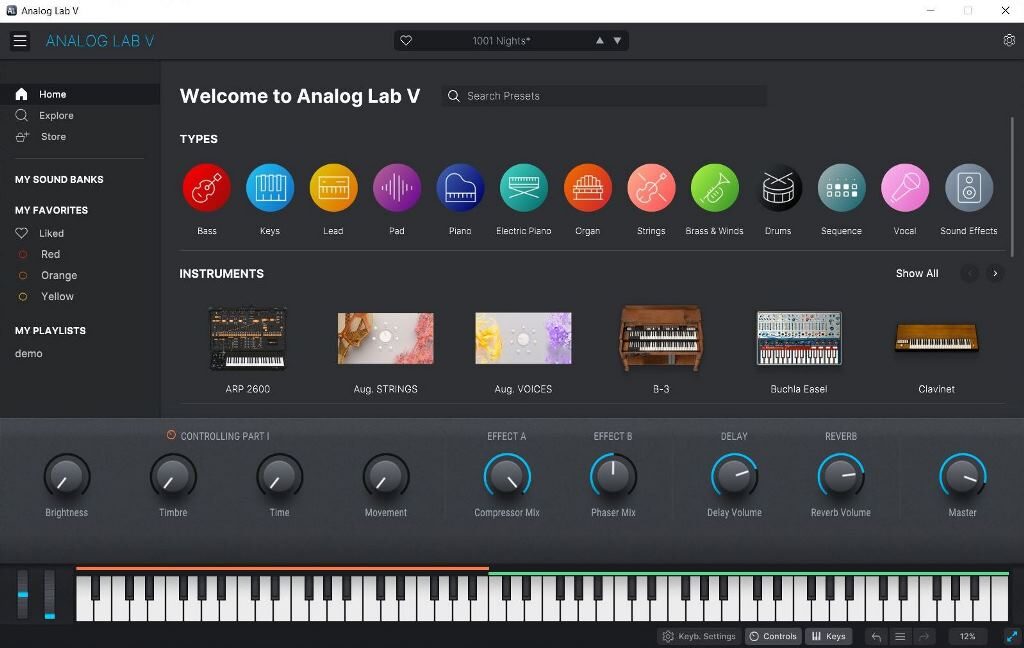The height and width of the screenshot is (648, 1024).
Task: Click the undo arrow in bottom bar
Action: [x=876, y=636]
